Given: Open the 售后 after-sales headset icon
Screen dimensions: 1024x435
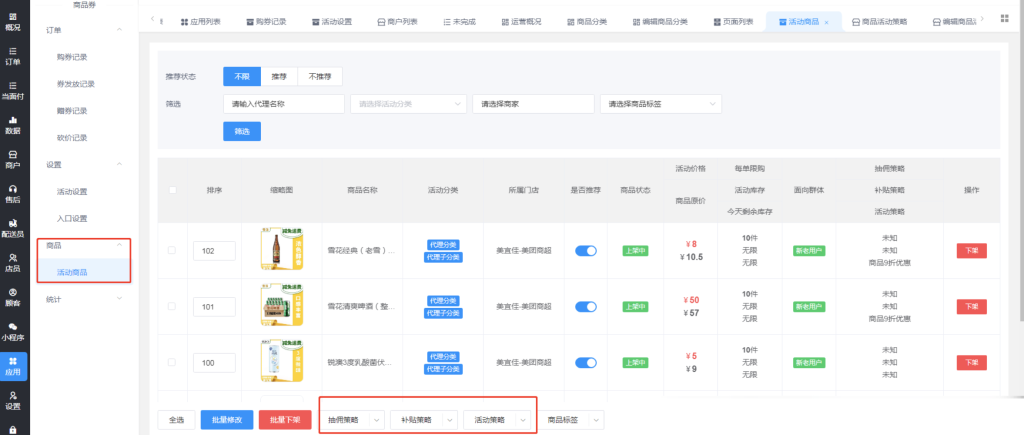Looking at the screenshot, I should [13, 194].
